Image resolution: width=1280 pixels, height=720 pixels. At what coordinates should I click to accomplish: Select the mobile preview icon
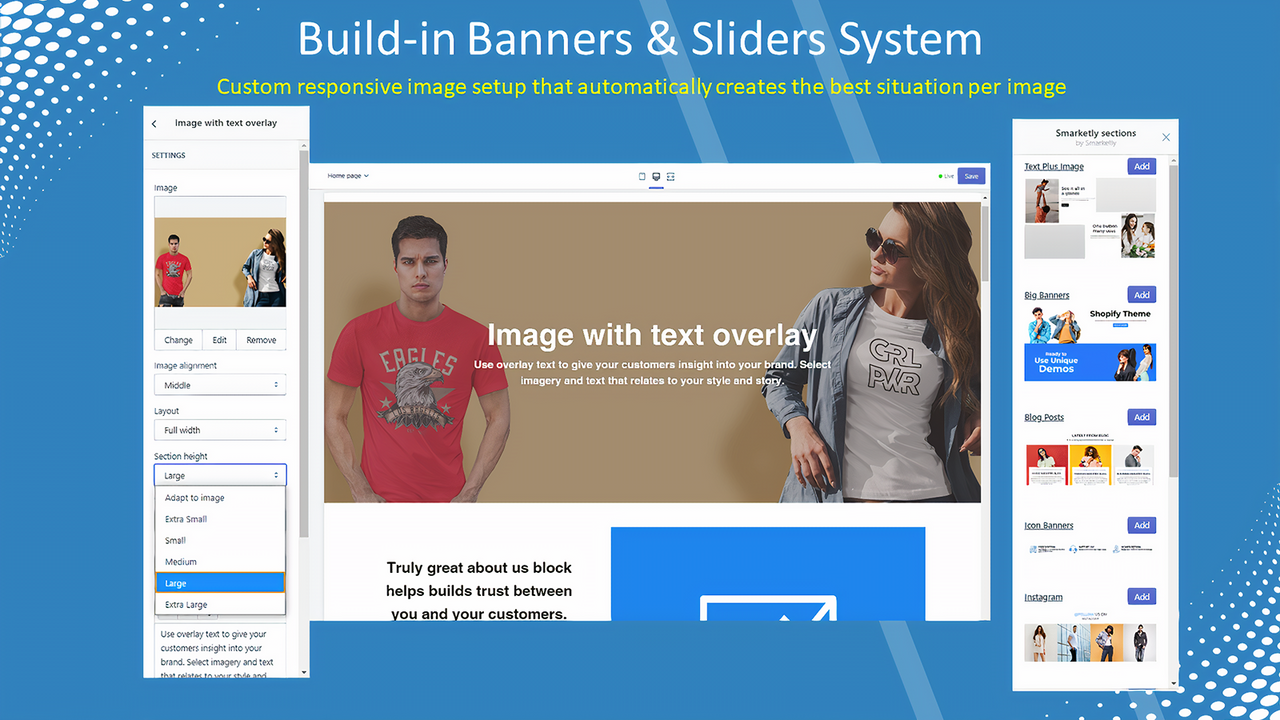pyautogui.click(x=641, y=176)
